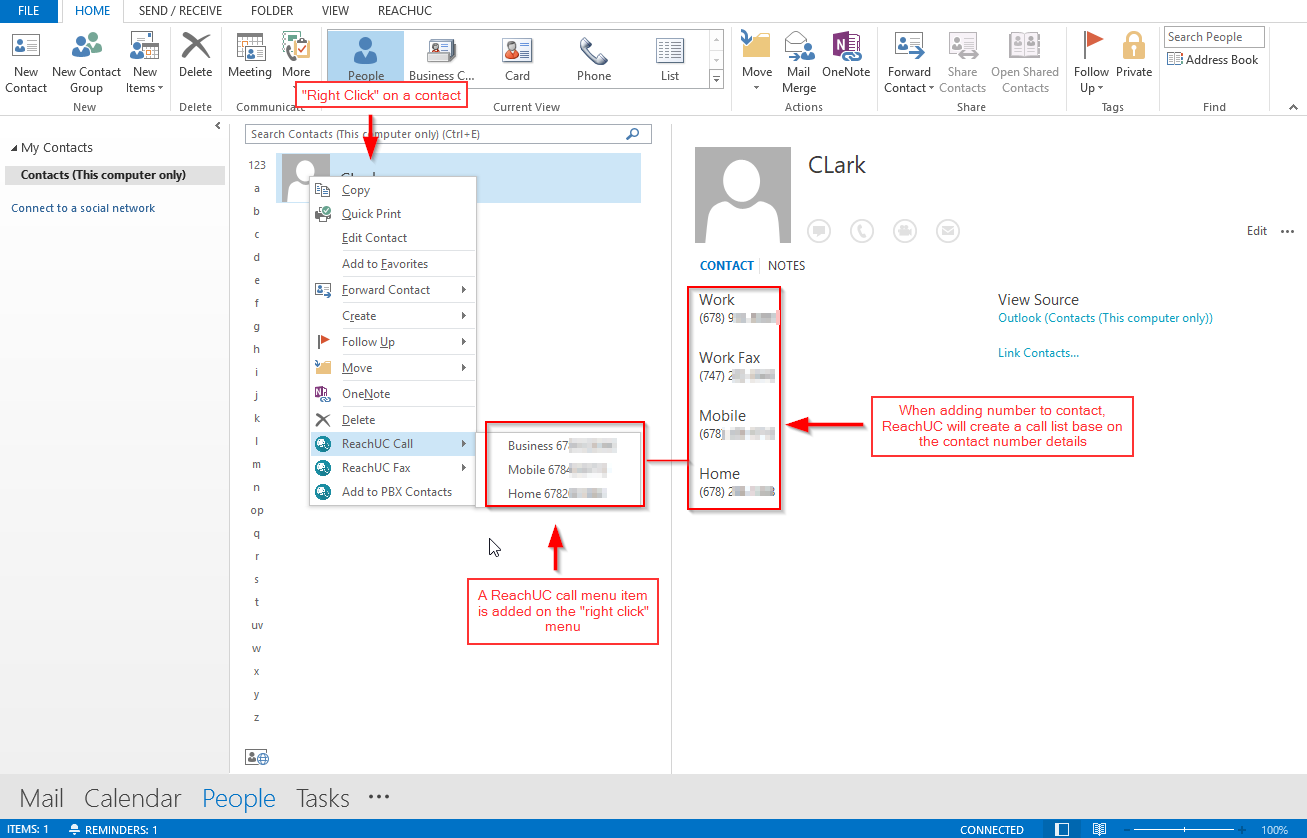The height and width of the screenshot is (838, 1307).
Task: Open the FILE tab
Action: point(29,11)
